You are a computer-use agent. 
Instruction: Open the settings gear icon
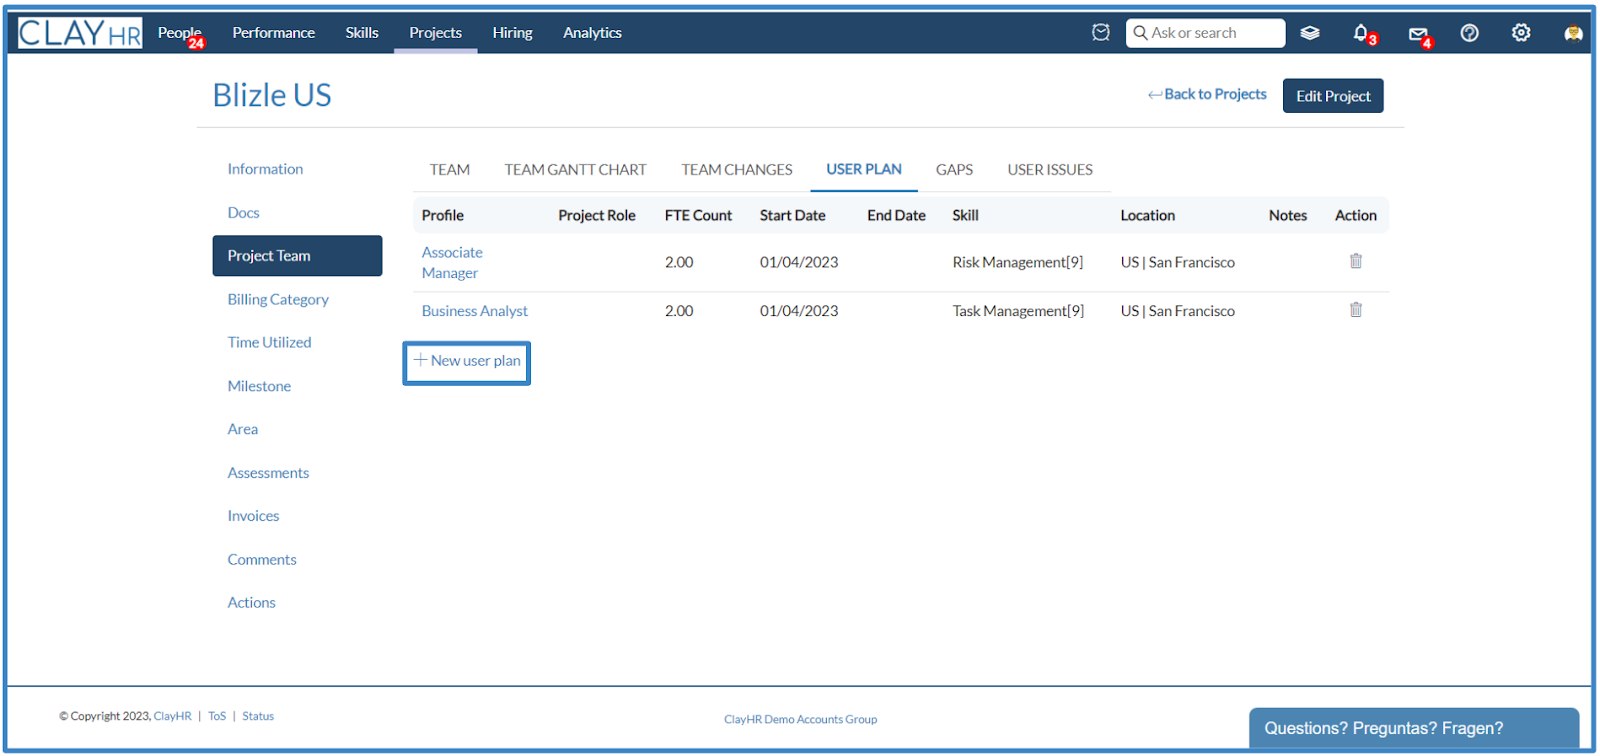click(1521, 33)
